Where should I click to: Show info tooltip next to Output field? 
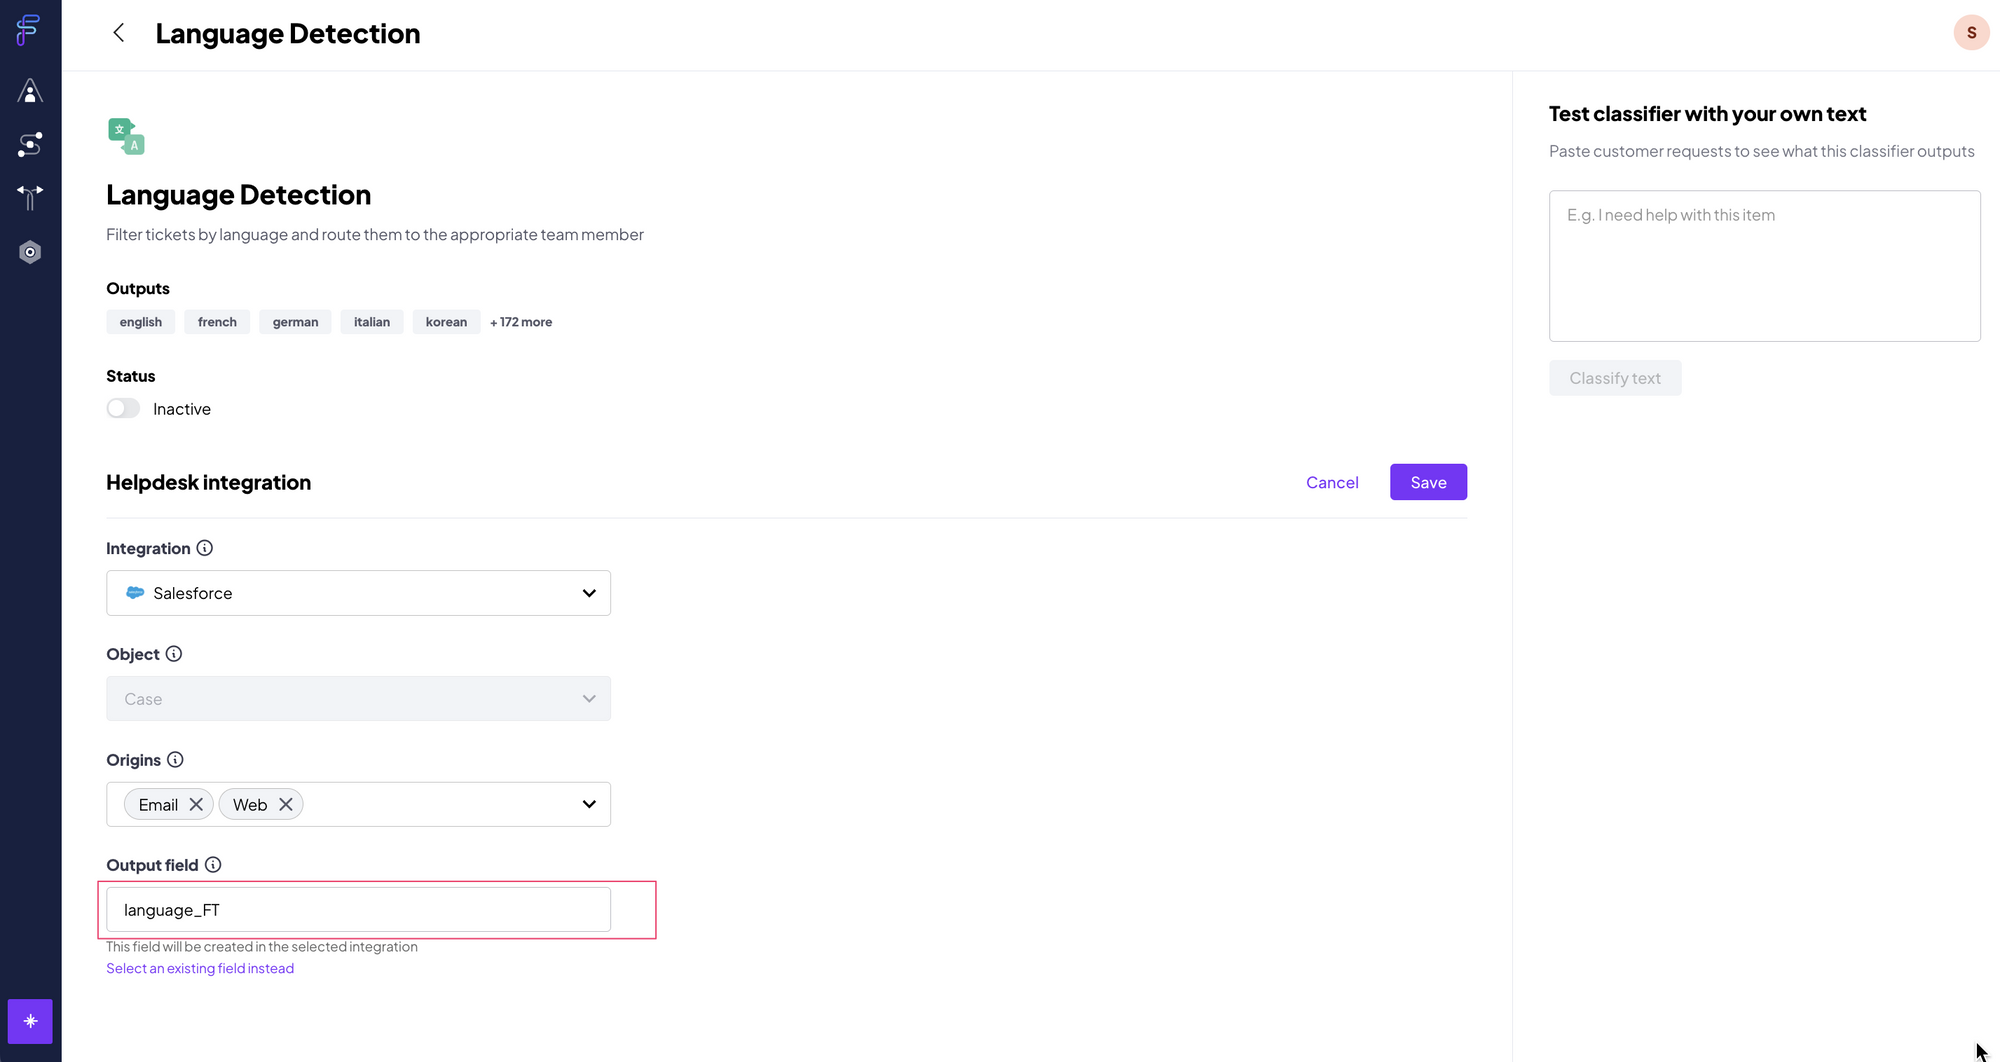tap(213, 865)
